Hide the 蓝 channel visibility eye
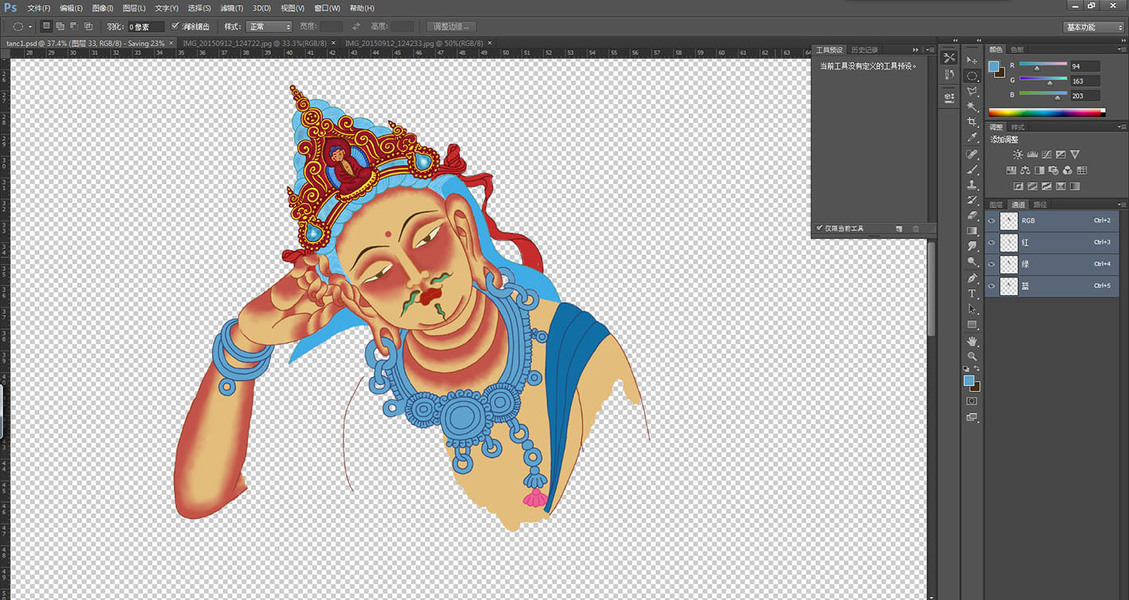 pos(992,285)
